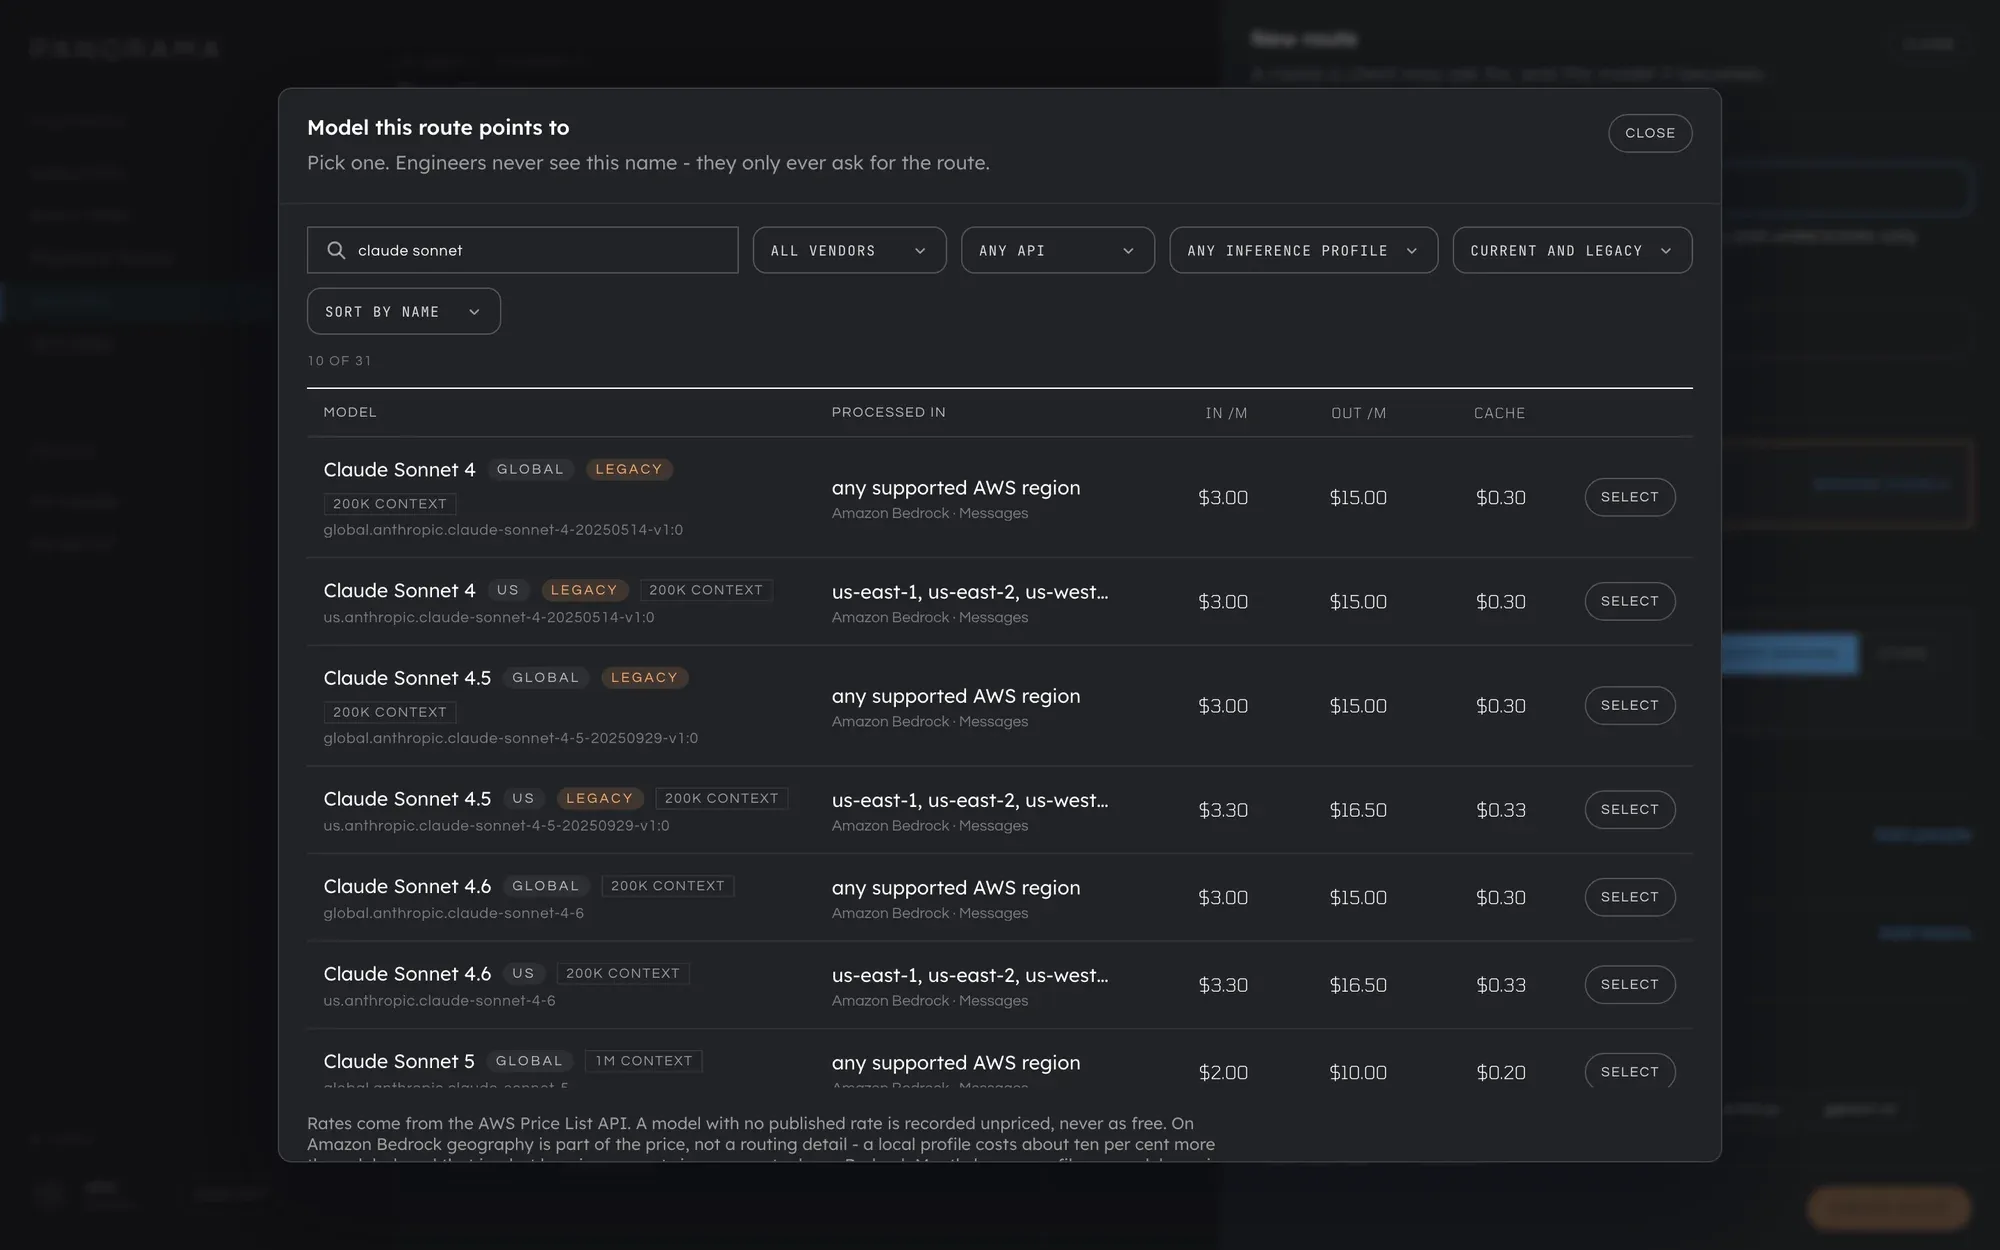Click the 200K CONTEXT tag on Claude Sonnet 4.6 US
The width and height of the screenshot is (2000, 1250).
(623, 973)
